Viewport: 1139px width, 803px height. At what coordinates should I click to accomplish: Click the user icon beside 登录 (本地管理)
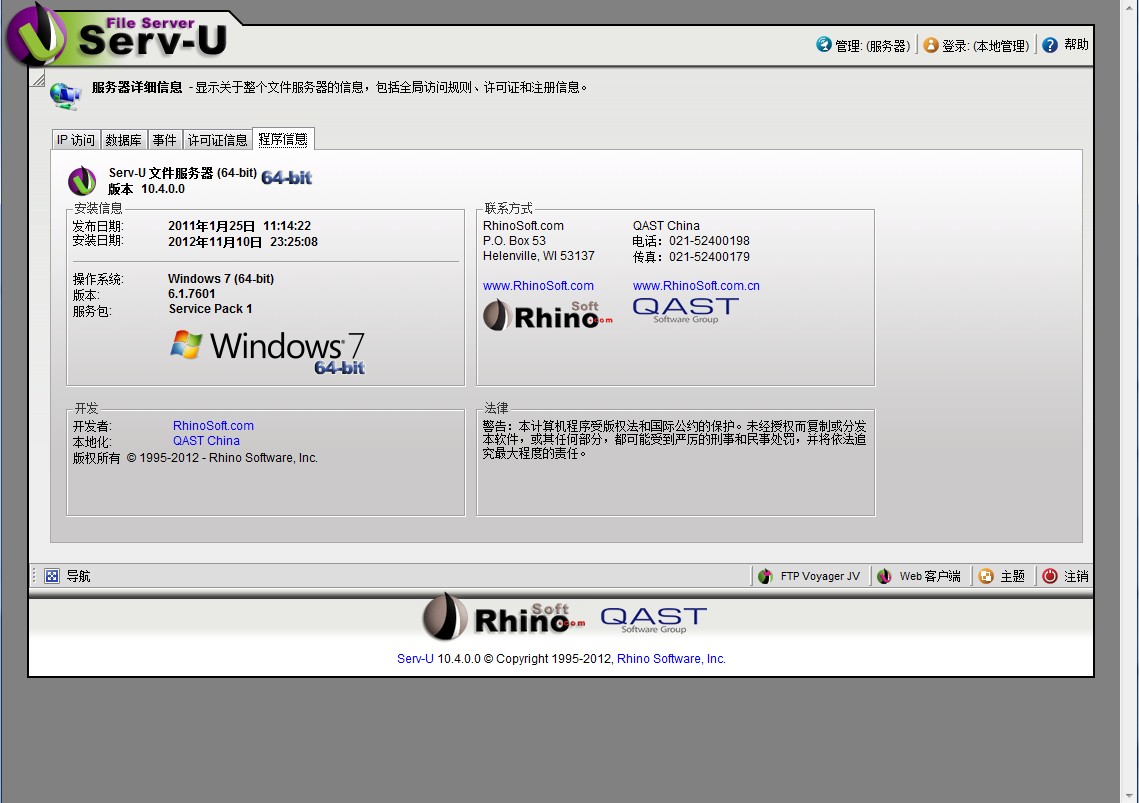[931, 45]
